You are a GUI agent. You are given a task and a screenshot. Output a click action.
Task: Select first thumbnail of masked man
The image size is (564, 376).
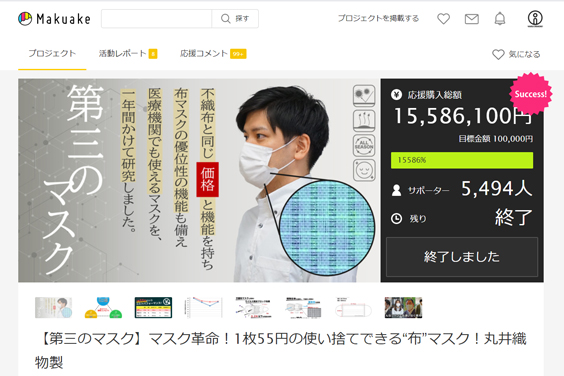tap(53, 308)
